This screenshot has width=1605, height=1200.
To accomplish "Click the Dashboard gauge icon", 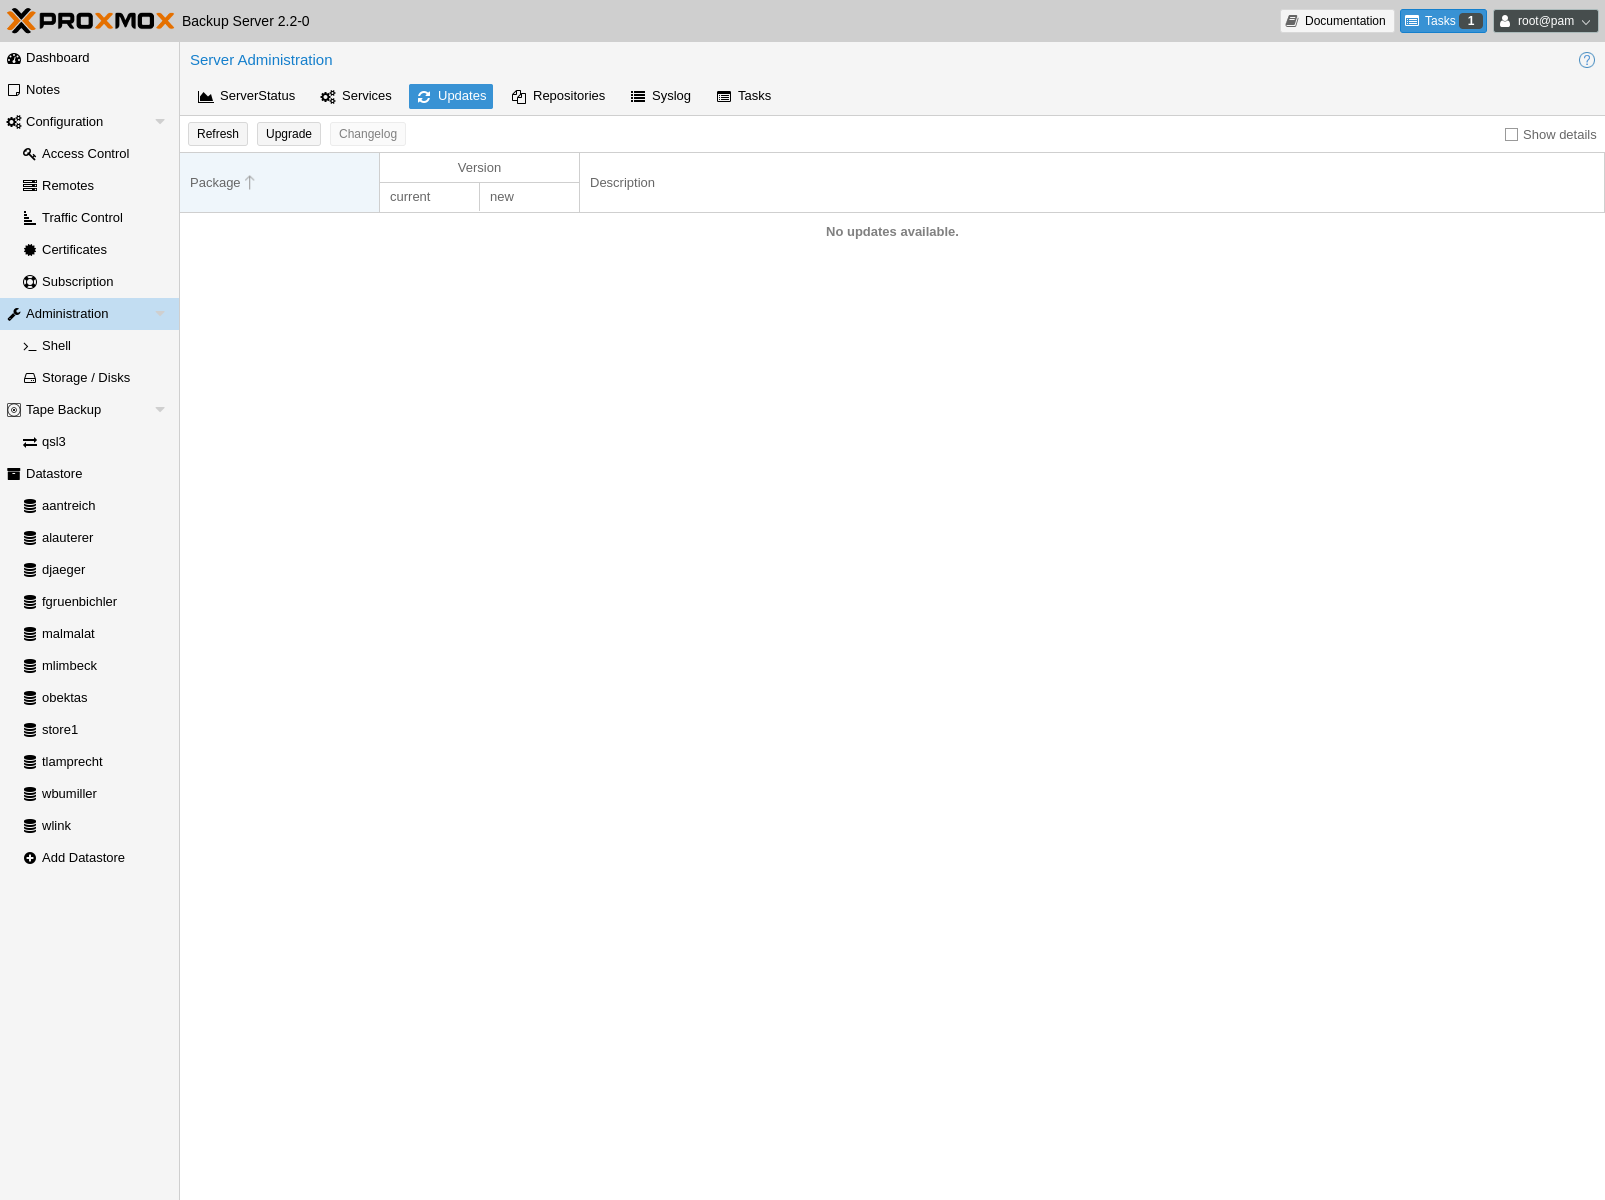I will [14, 58].
